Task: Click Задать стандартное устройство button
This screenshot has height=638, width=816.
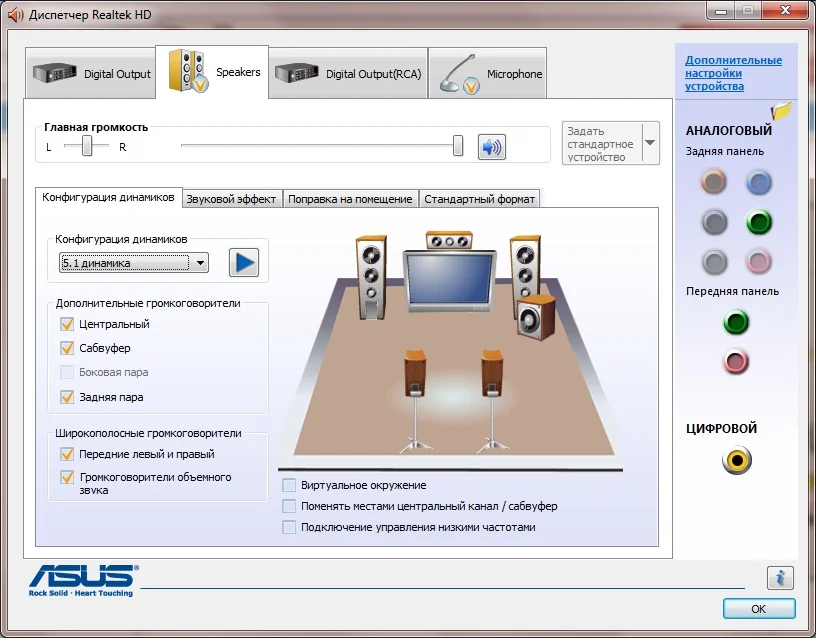Action: coord(602,144)
